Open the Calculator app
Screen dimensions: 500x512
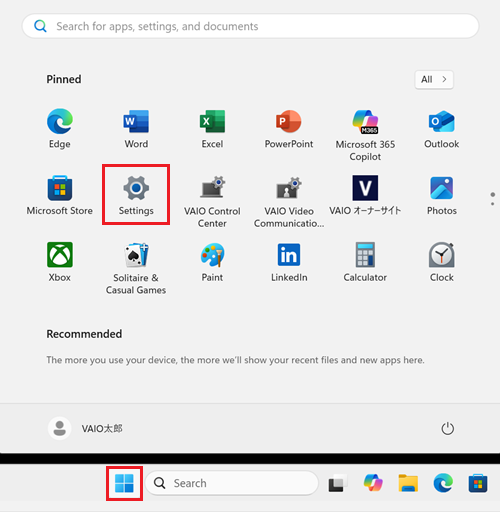tap(365, 262)
